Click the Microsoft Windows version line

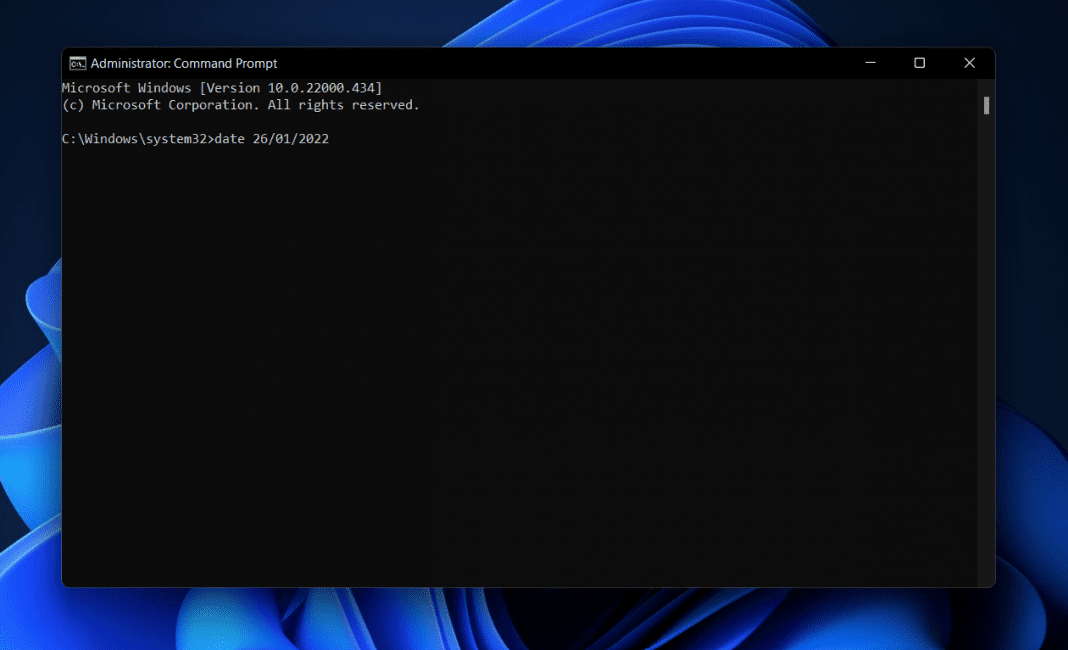tap(222, 87)
